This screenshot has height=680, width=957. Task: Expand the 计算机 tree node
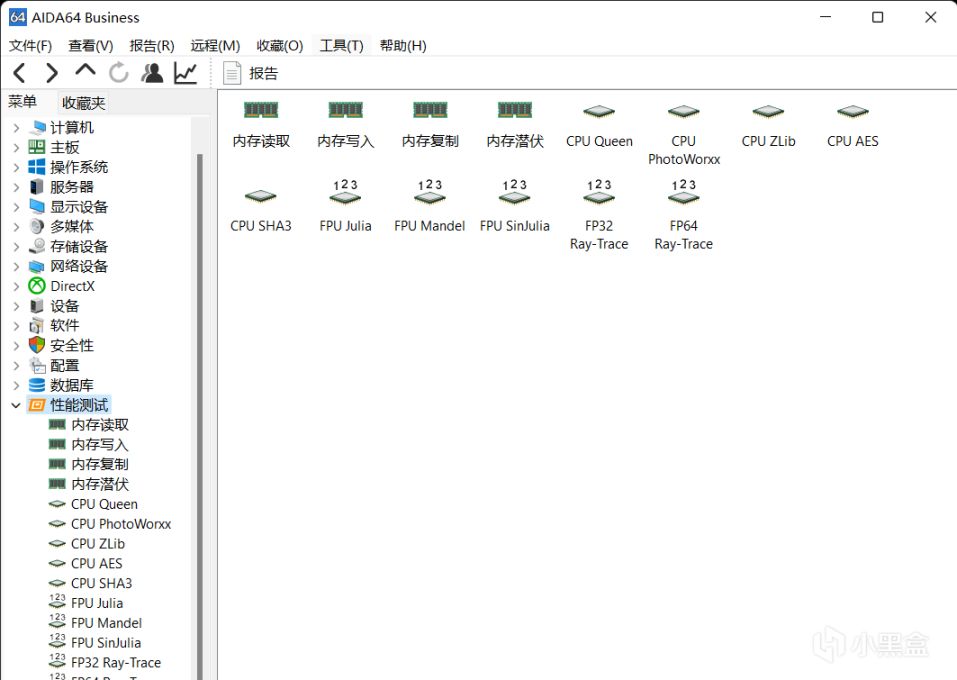point(16,128)
